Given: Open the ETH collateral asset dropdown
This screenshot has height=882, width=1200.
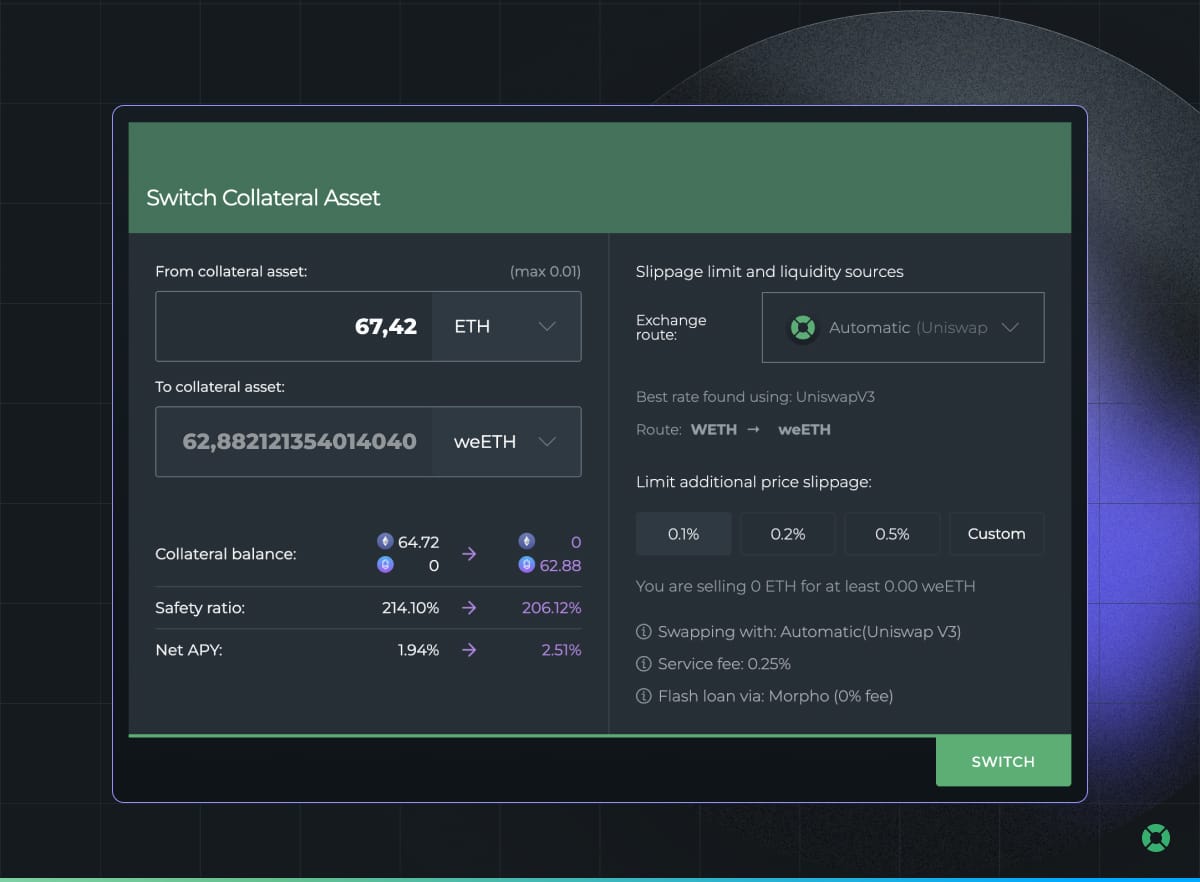Looking at the screenshot, I should [506, 326].
